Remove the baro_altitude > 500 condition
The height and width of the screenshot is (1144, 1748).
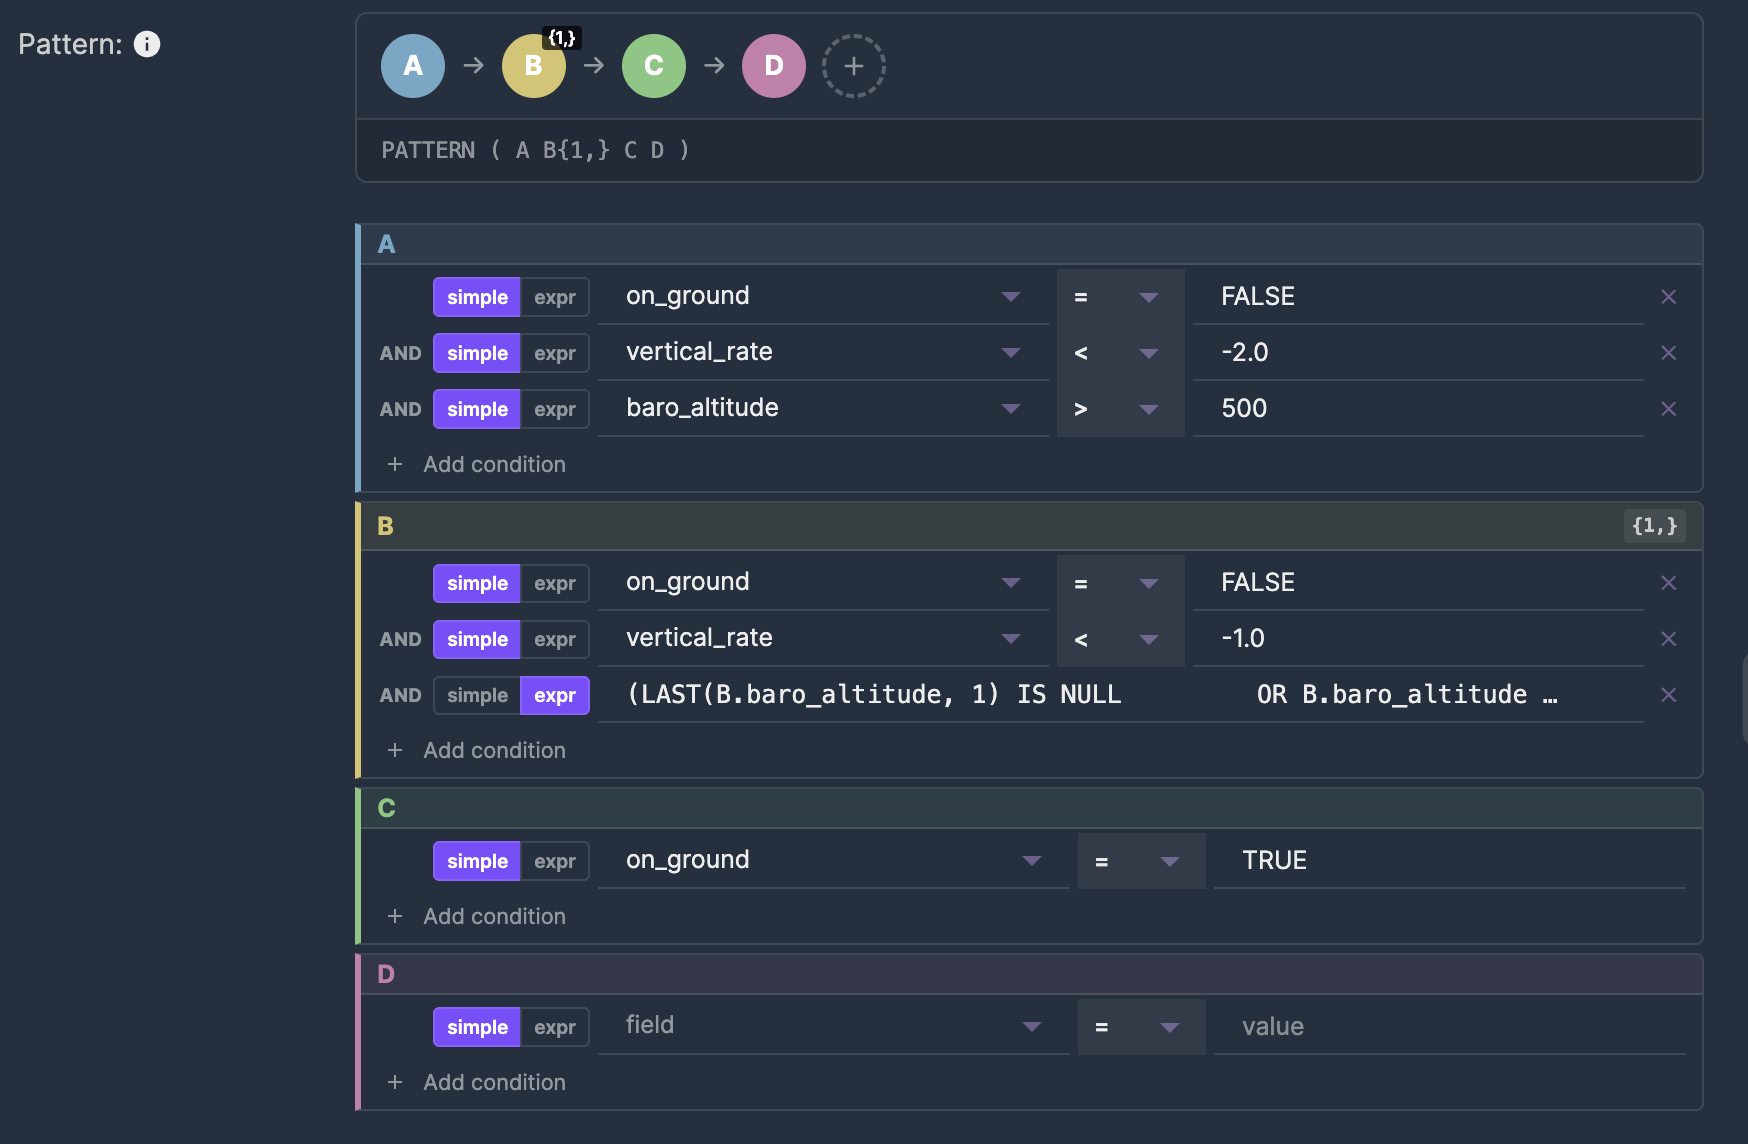[x=1669, y=409]
